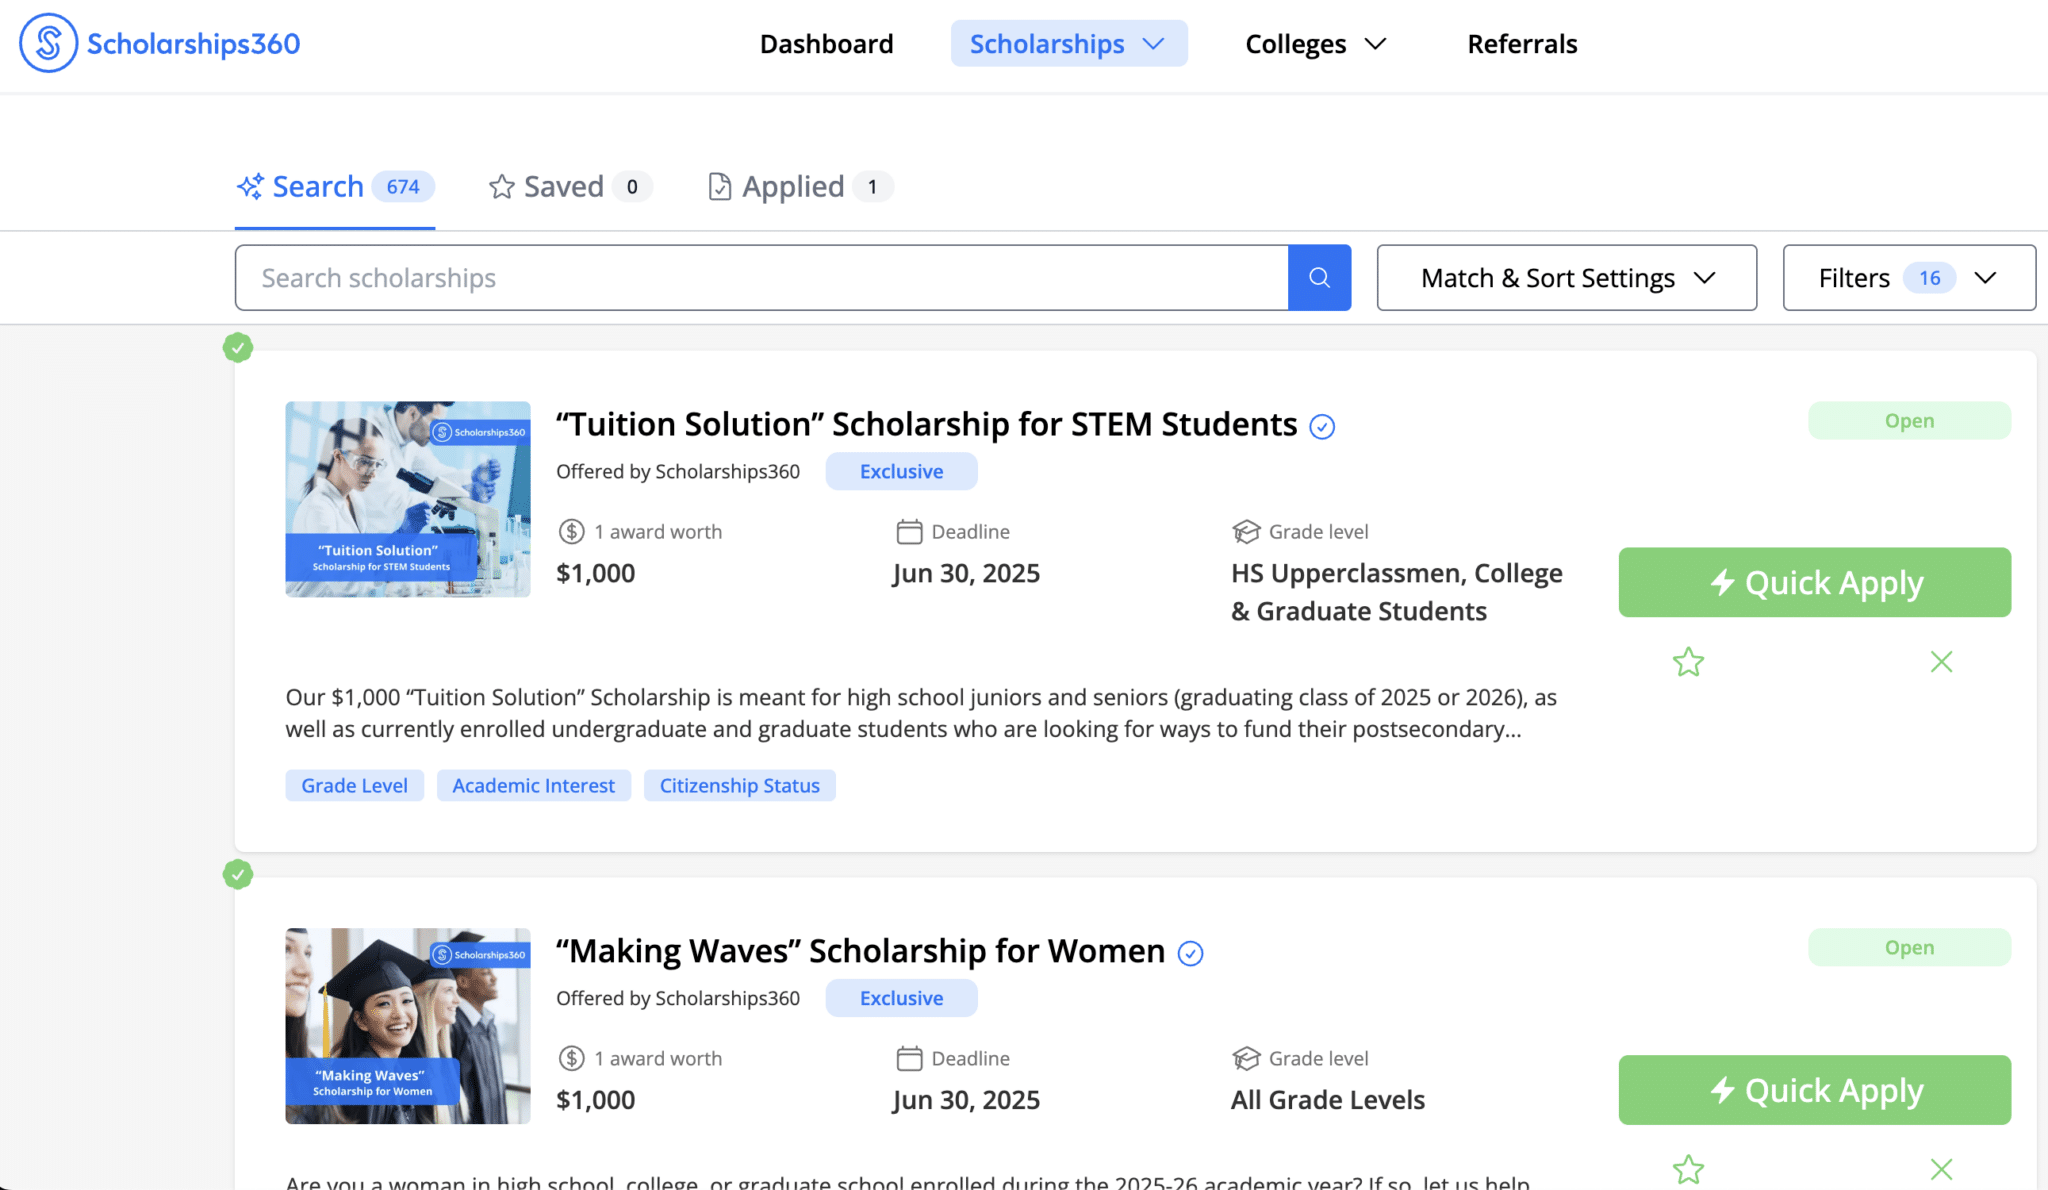
Task: Click the green checkmark badge on Tuition Solution card
Action: [x=239, y=348]
